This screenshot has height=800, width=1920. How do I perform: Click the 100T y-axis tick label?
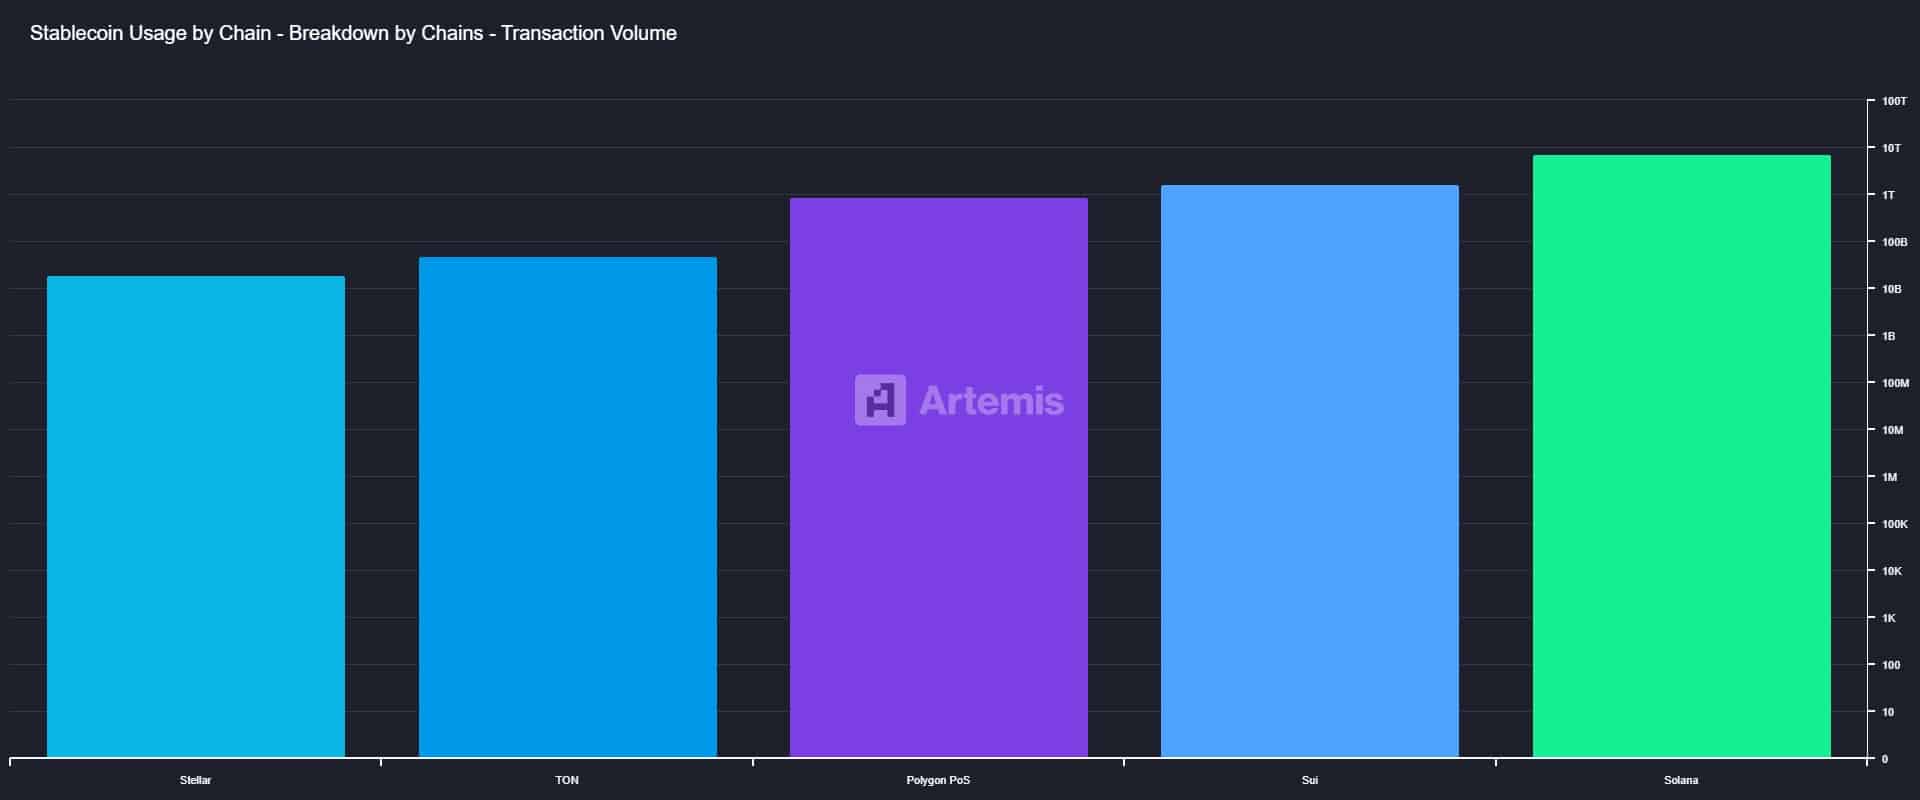(1894, 101)
